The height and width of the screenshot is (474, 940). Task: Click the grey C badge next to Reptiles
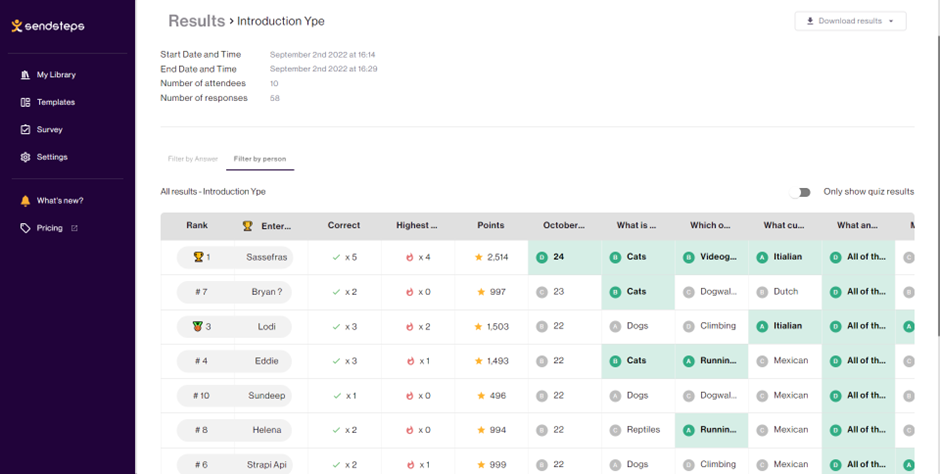pyautogui.click(x=615, y=430)
